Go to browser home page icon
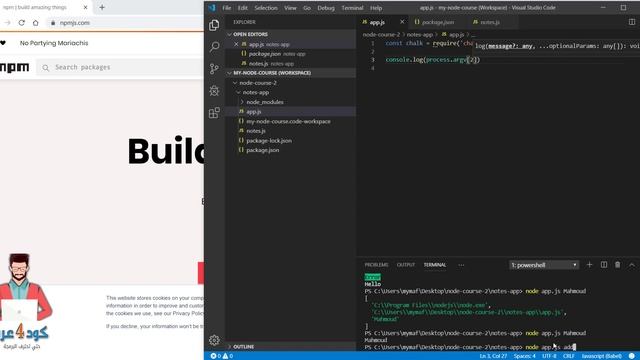640x360 pixels. [36, 23]
